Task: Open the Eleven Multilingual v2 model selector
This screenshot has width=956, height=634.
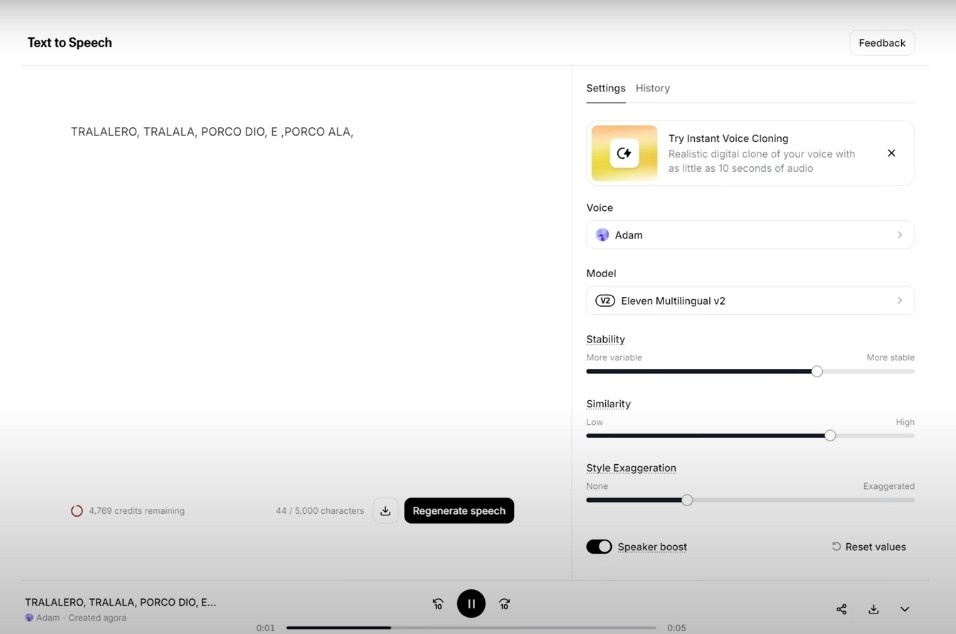Action: coord(750,301)
